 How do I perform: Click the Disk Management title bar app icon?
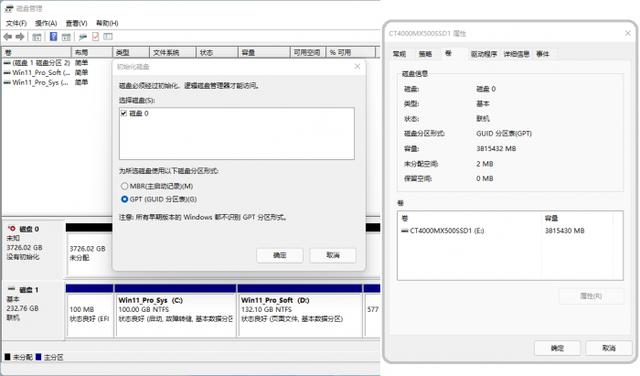[x=9, y=9]
